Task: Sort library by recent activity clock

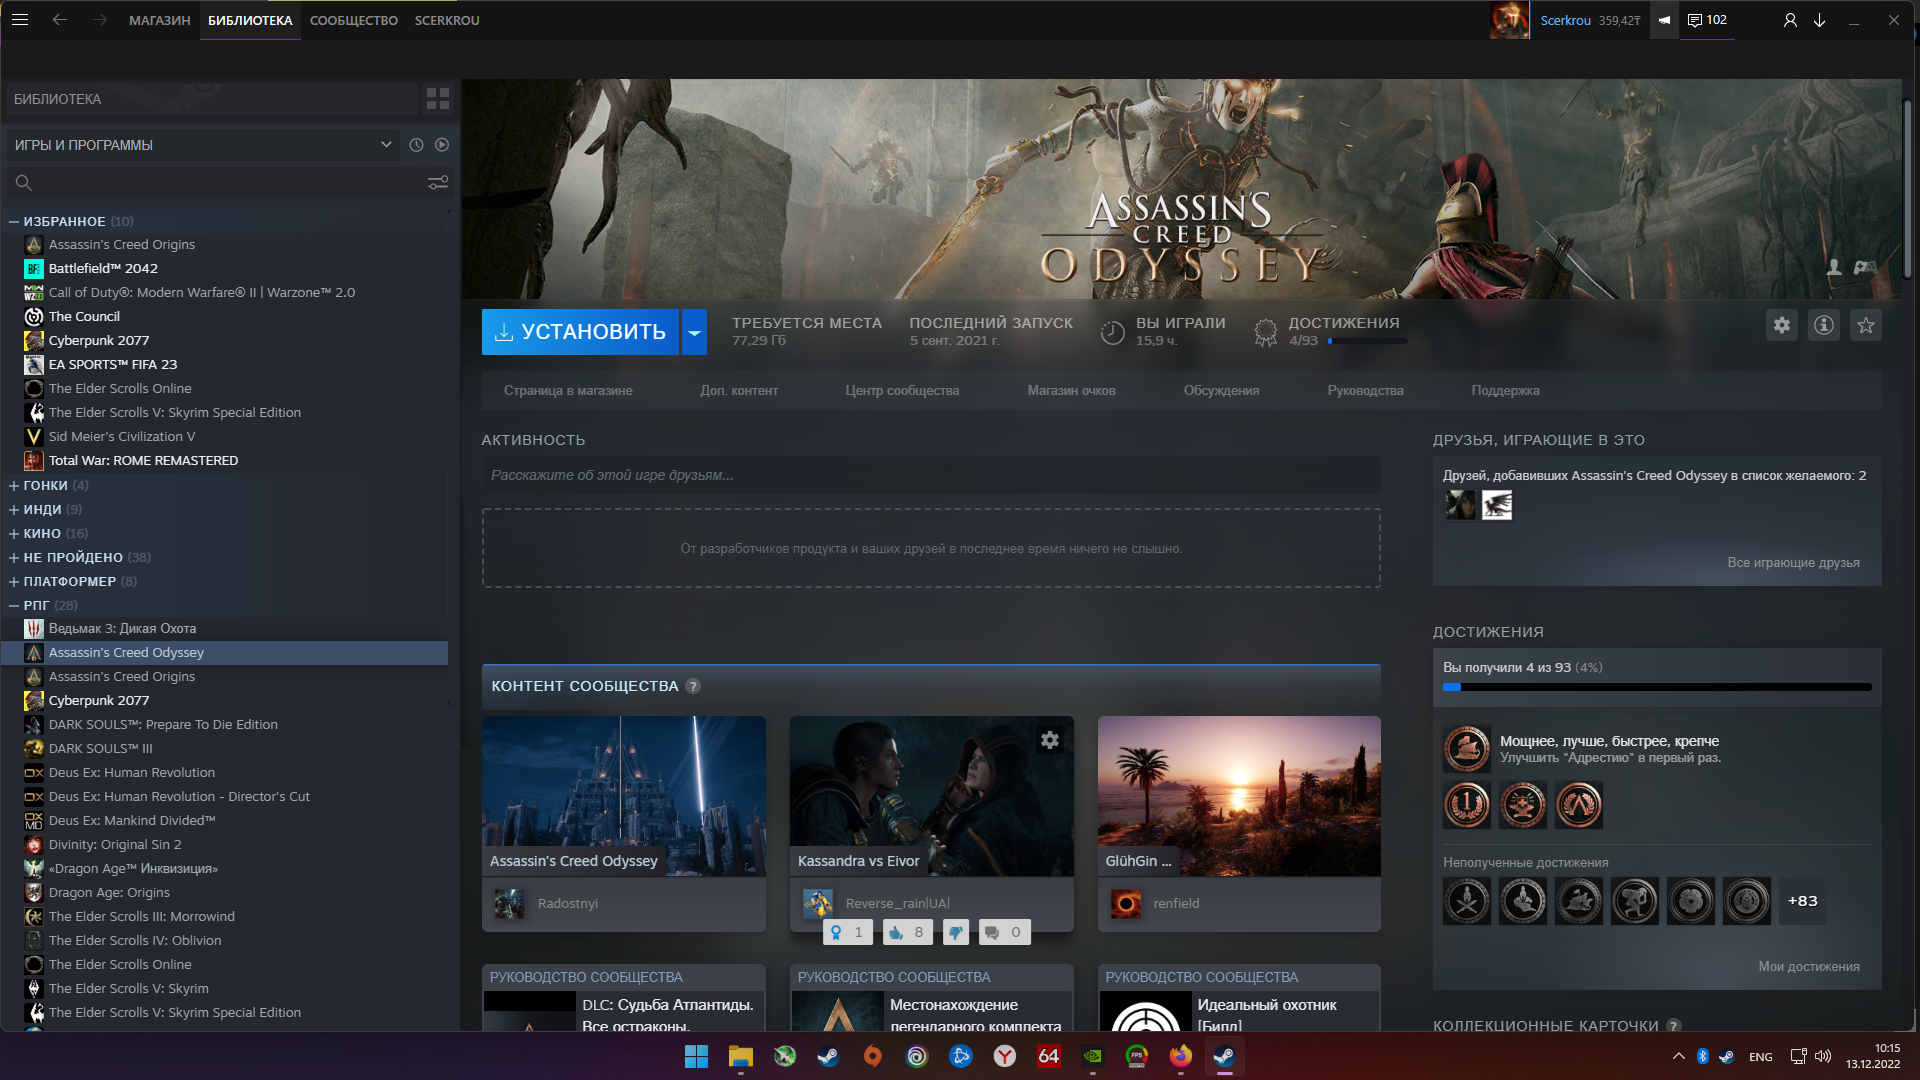Action: coord(417,145)
